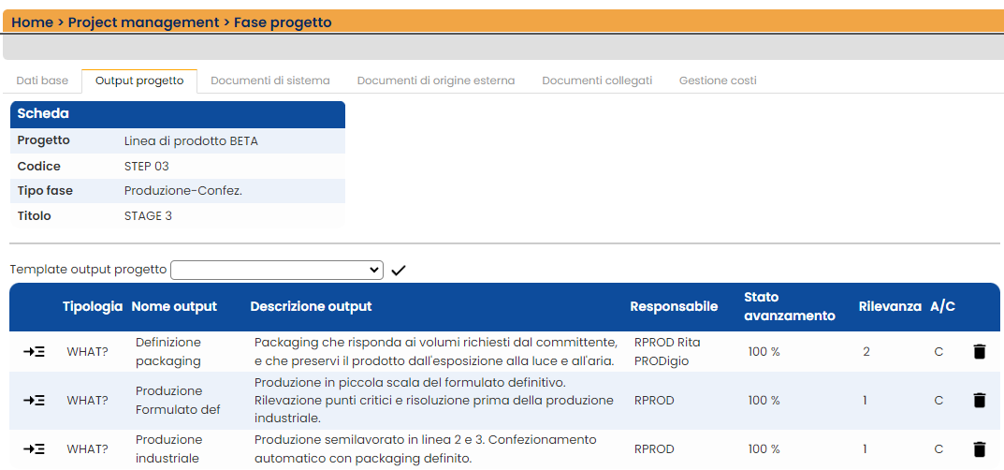Screen dimensions: 1004x470
Task: Click the Fase progetto breadcrumb
Action: [282, 22]
